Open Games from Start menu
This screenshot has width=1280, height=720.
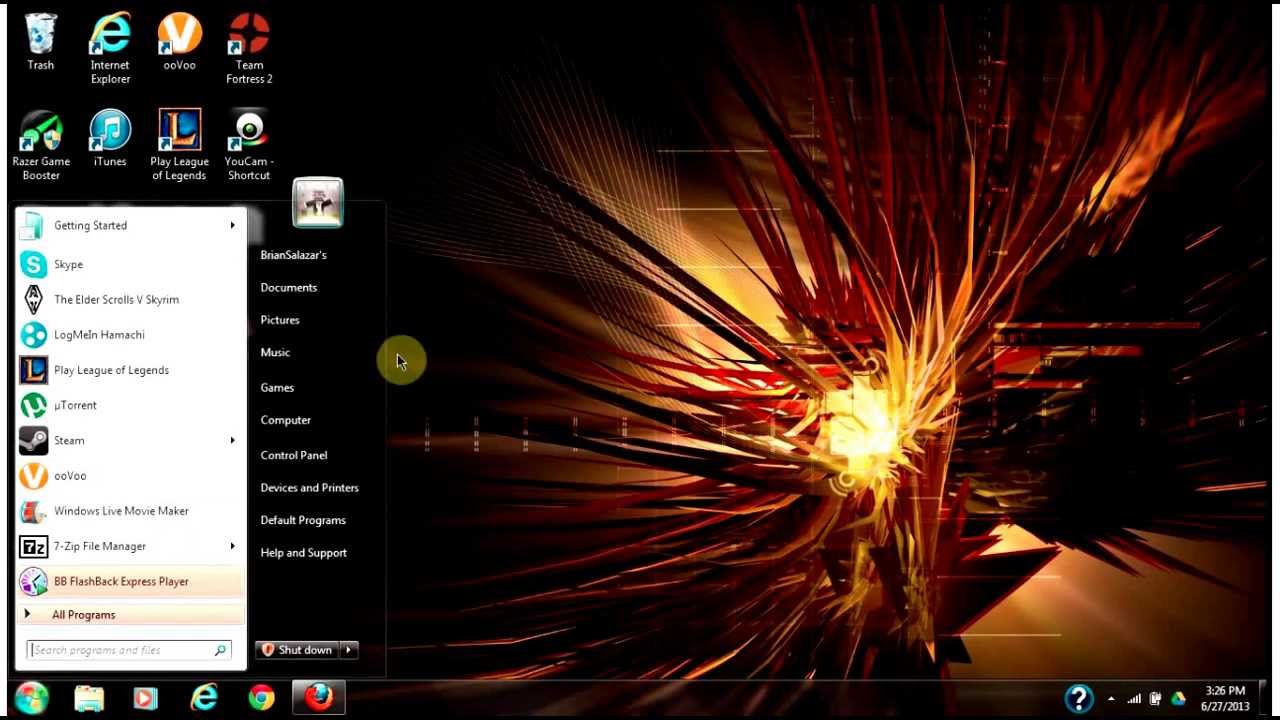(x=277, y=387)
